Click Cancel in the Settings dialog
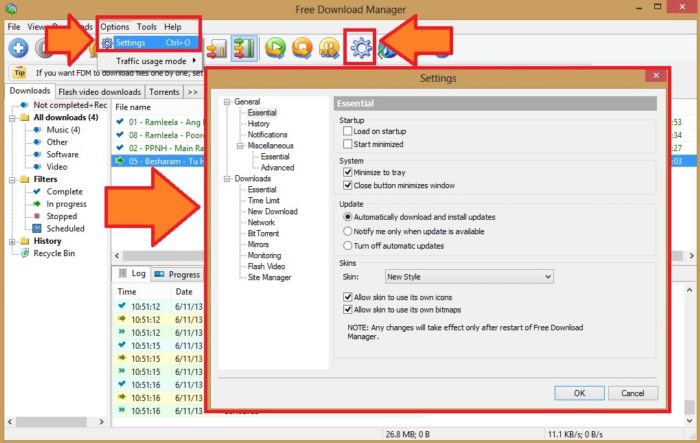 click(x=633, y=393)
